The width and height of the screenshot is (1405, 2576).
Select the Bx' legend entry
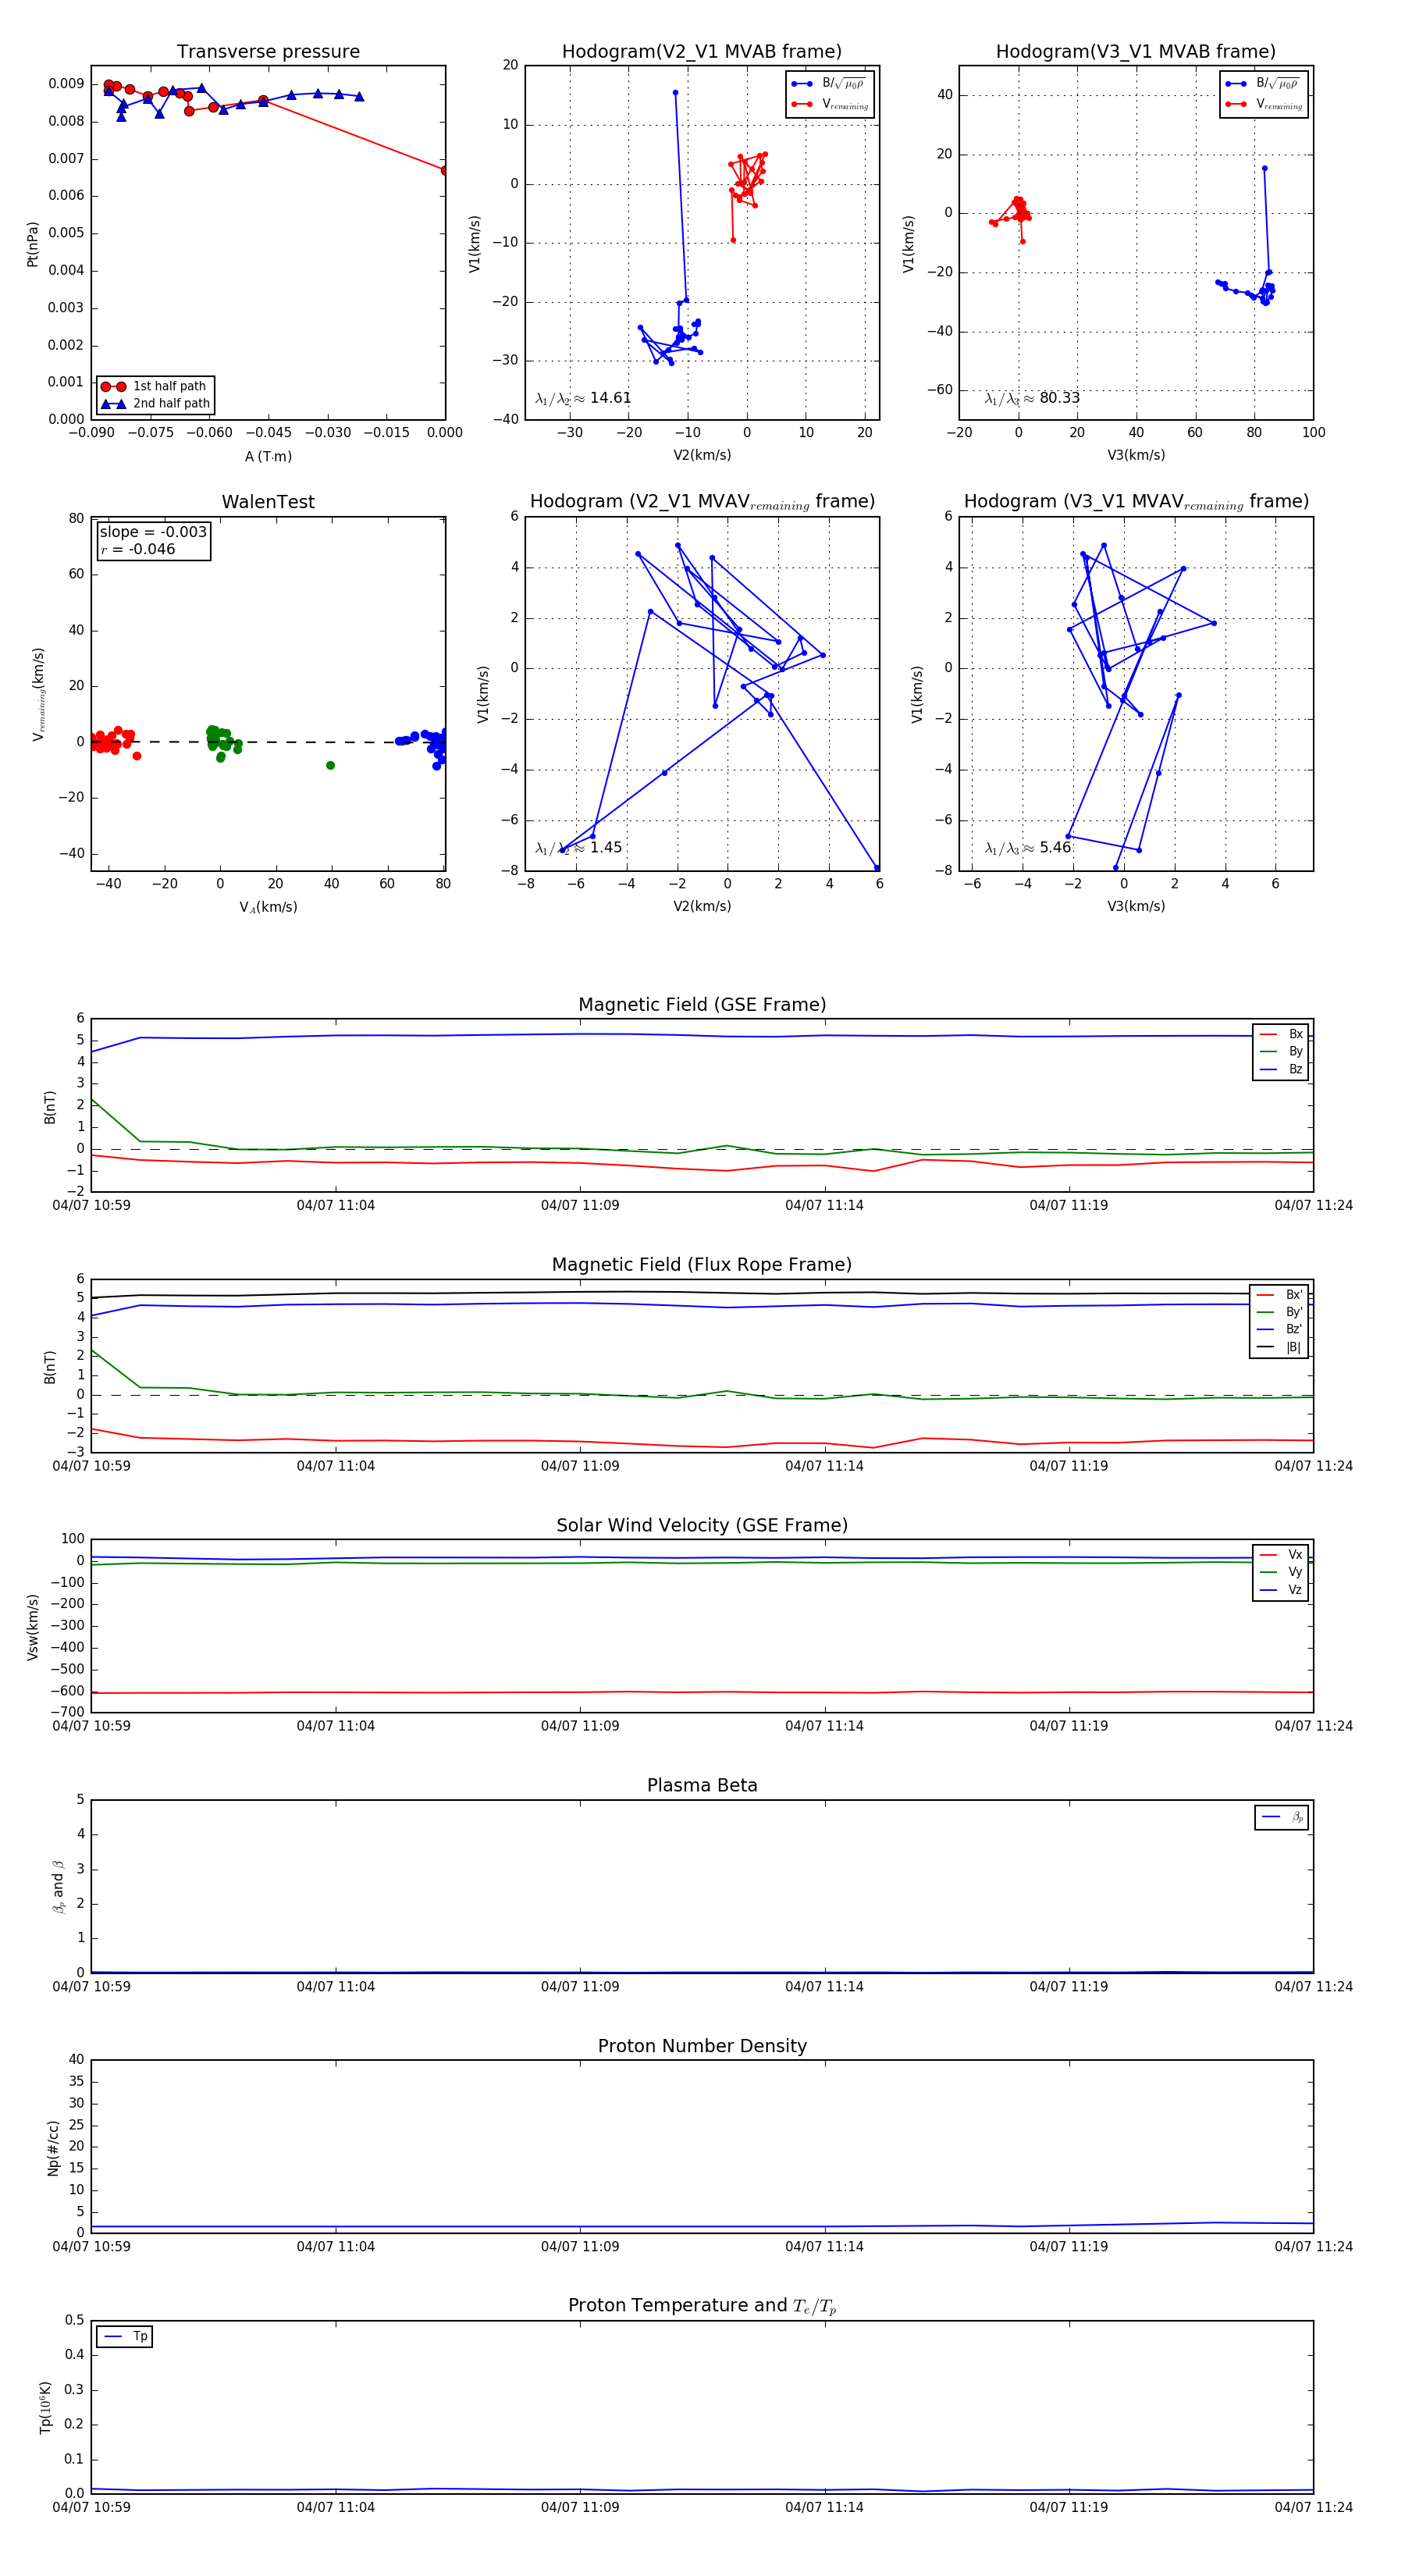(x=1279, y=1295)
